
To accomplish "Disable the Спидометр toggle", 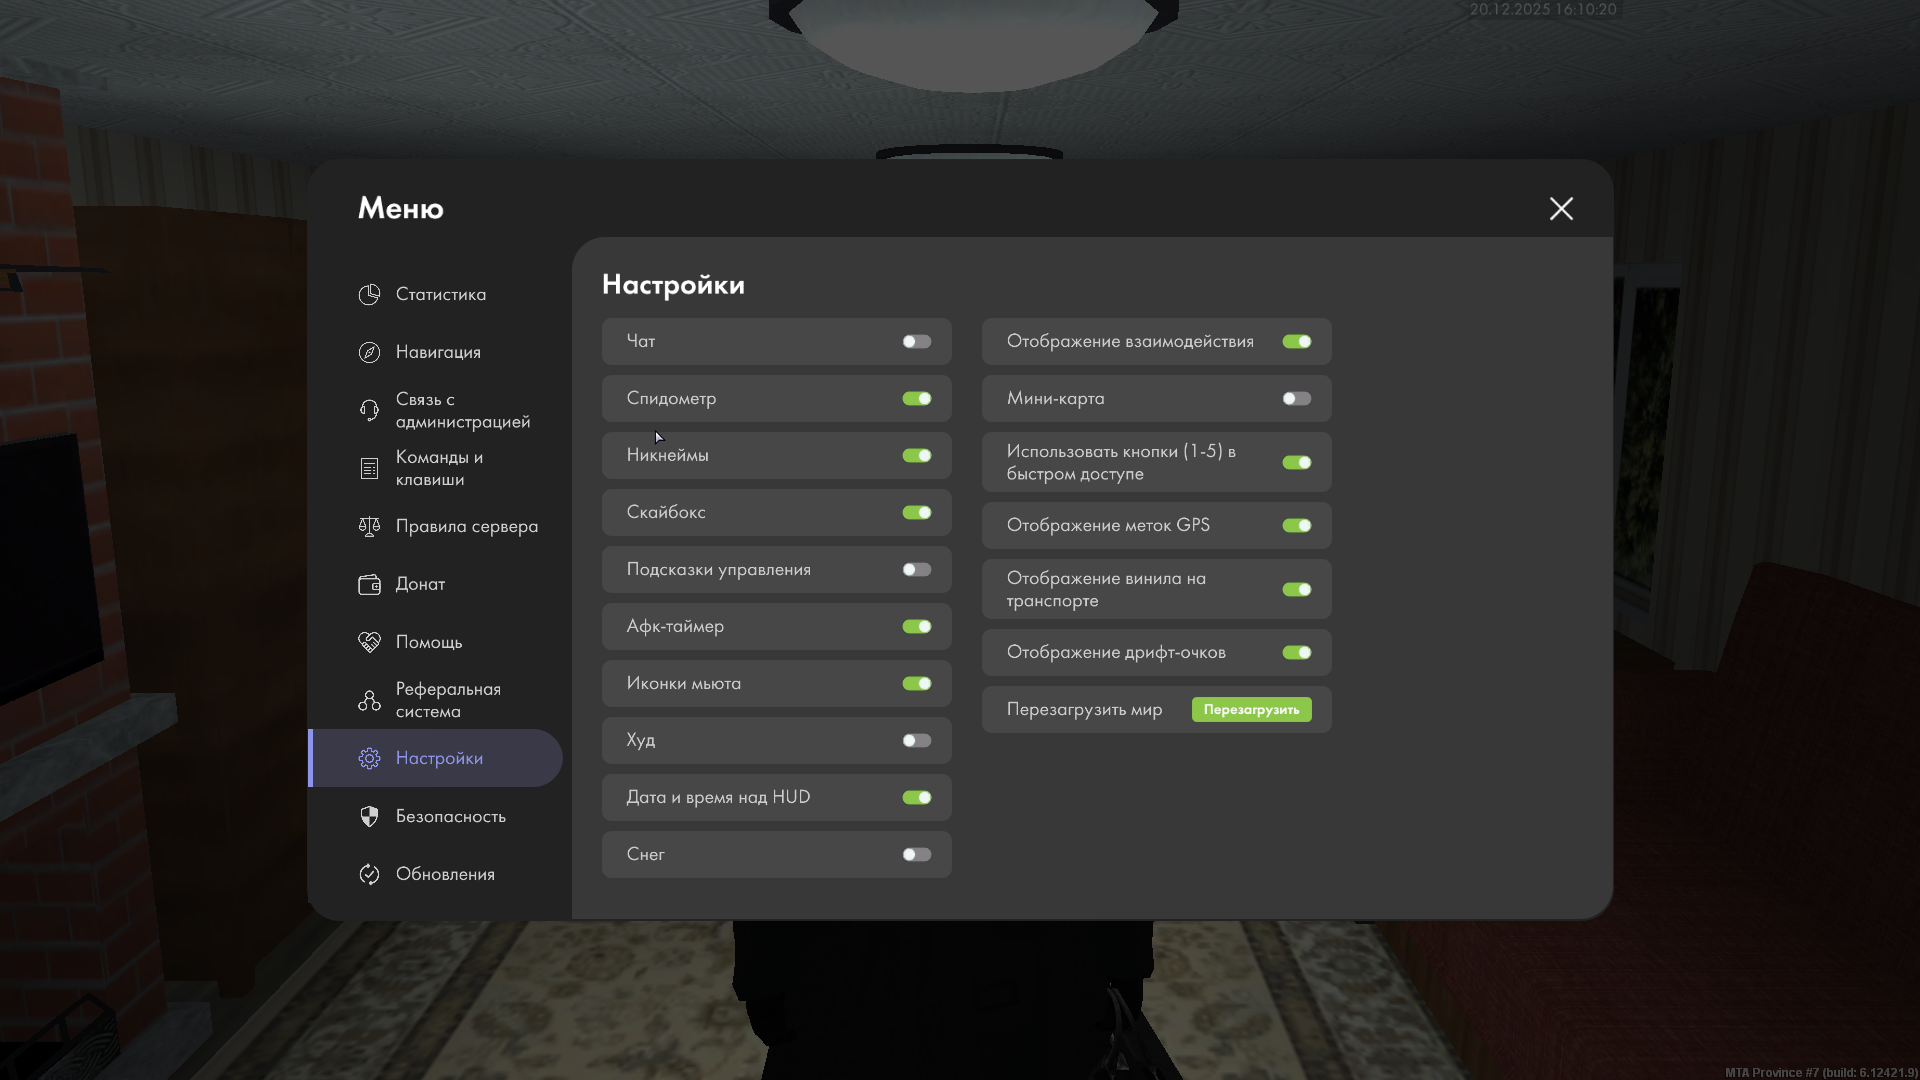I will 916,398.
